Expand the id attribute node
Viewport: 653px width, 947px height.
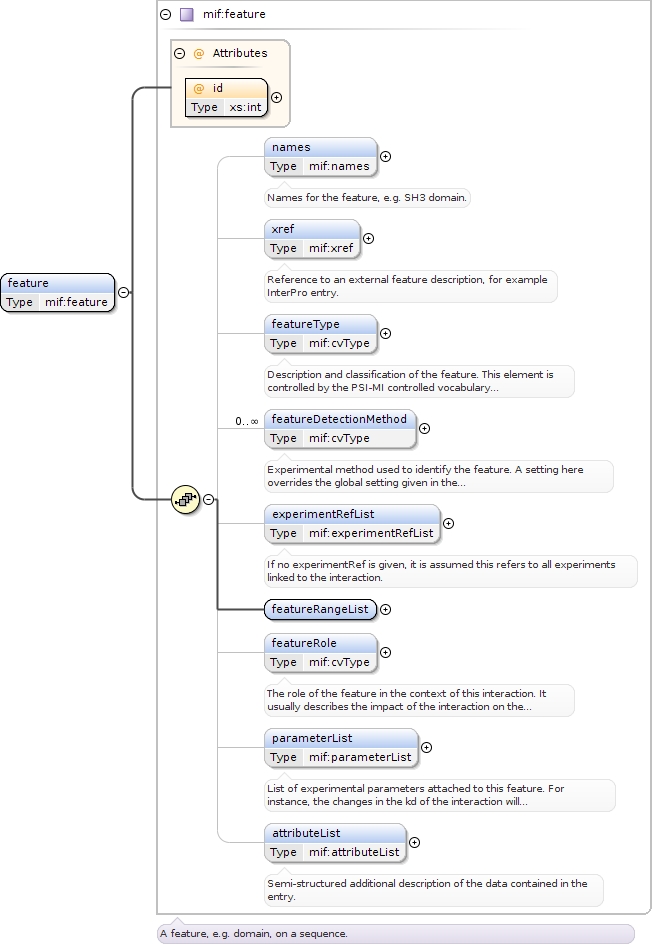(276, 98)
